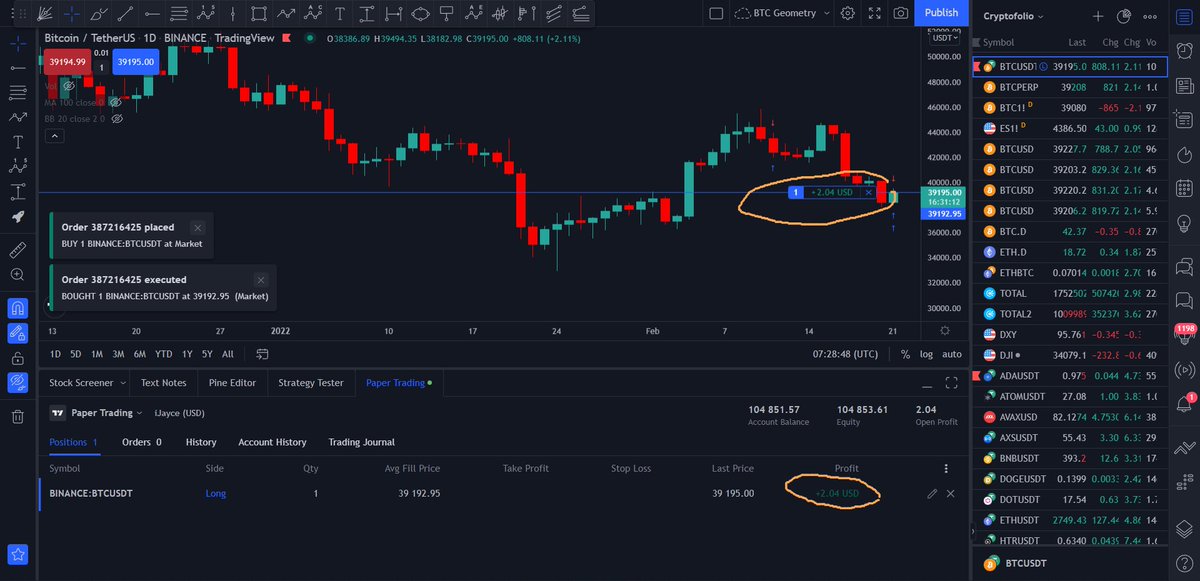Select the Text 'T' tool in top toolbar

click(x=340, y=14)
